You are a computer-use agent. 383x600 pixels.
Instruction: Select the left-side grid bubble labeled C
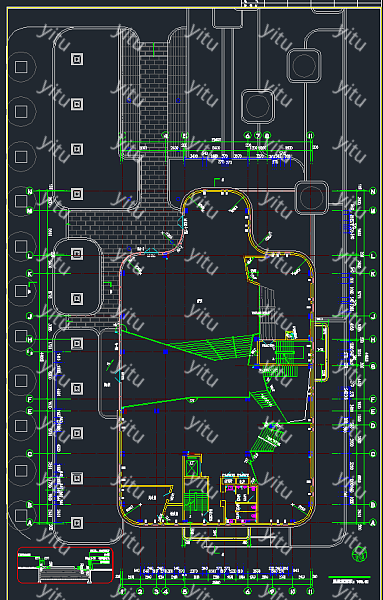click(x=30, y=454)
